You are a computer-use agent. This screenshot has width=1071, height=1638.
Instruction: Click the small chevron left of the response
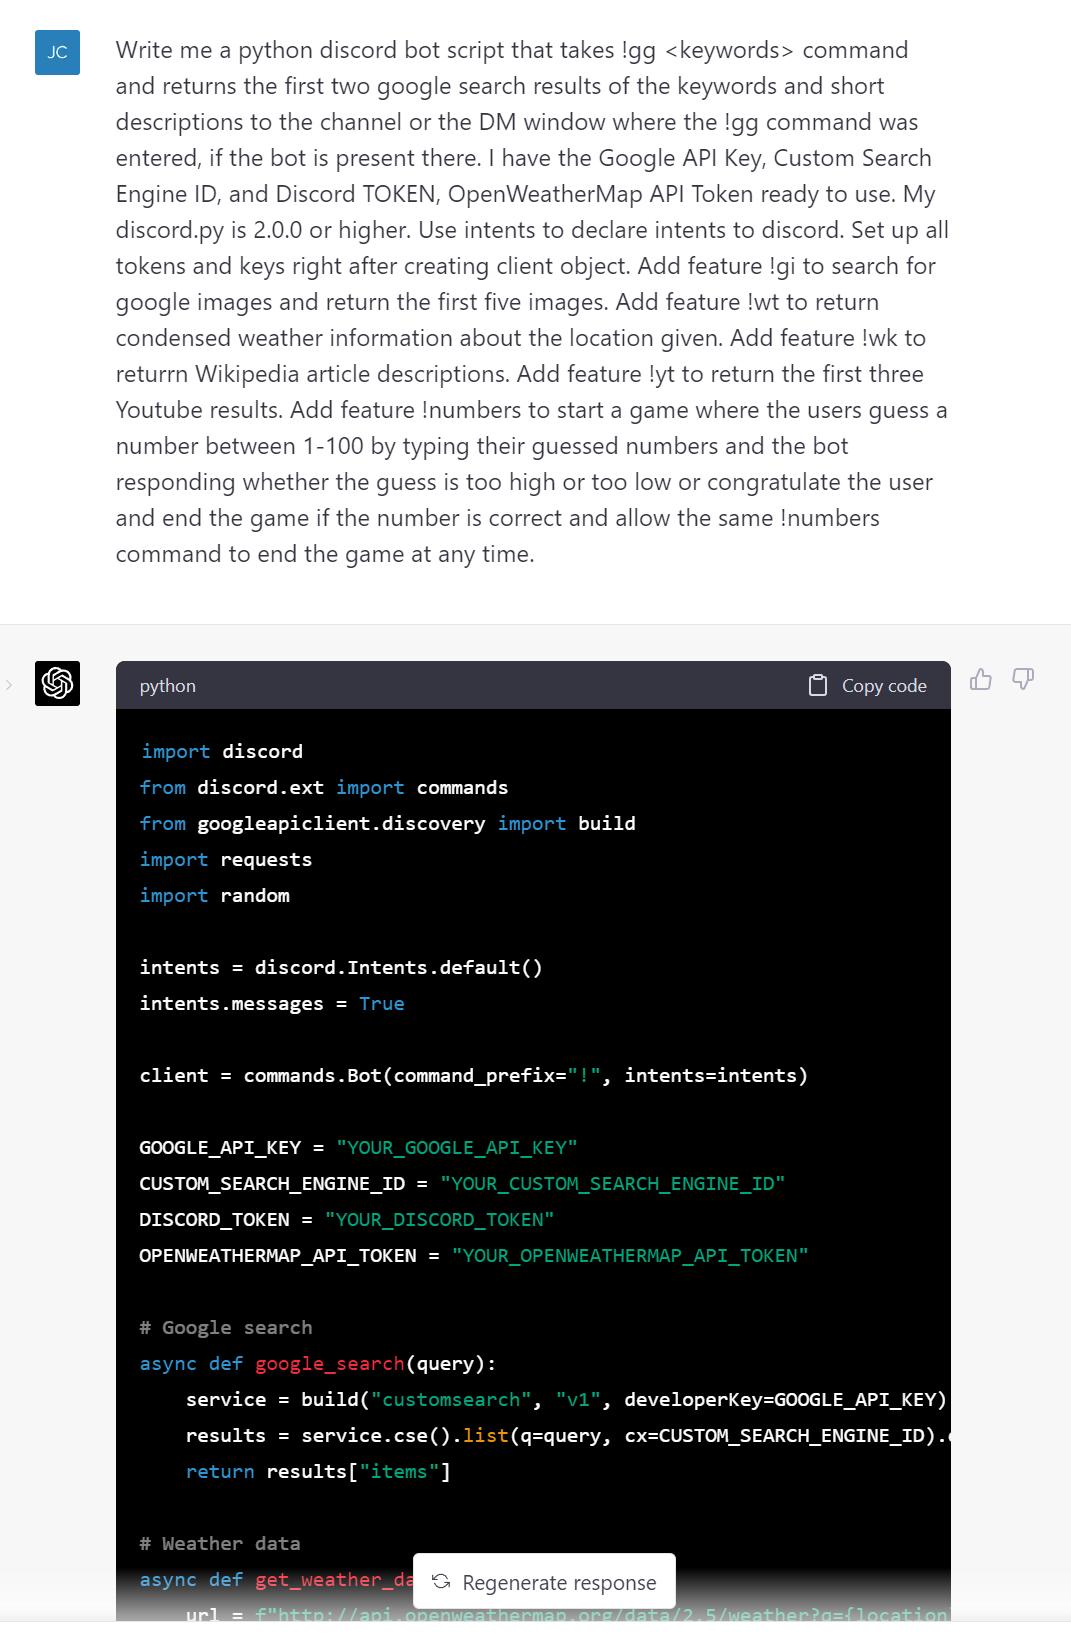9,685
